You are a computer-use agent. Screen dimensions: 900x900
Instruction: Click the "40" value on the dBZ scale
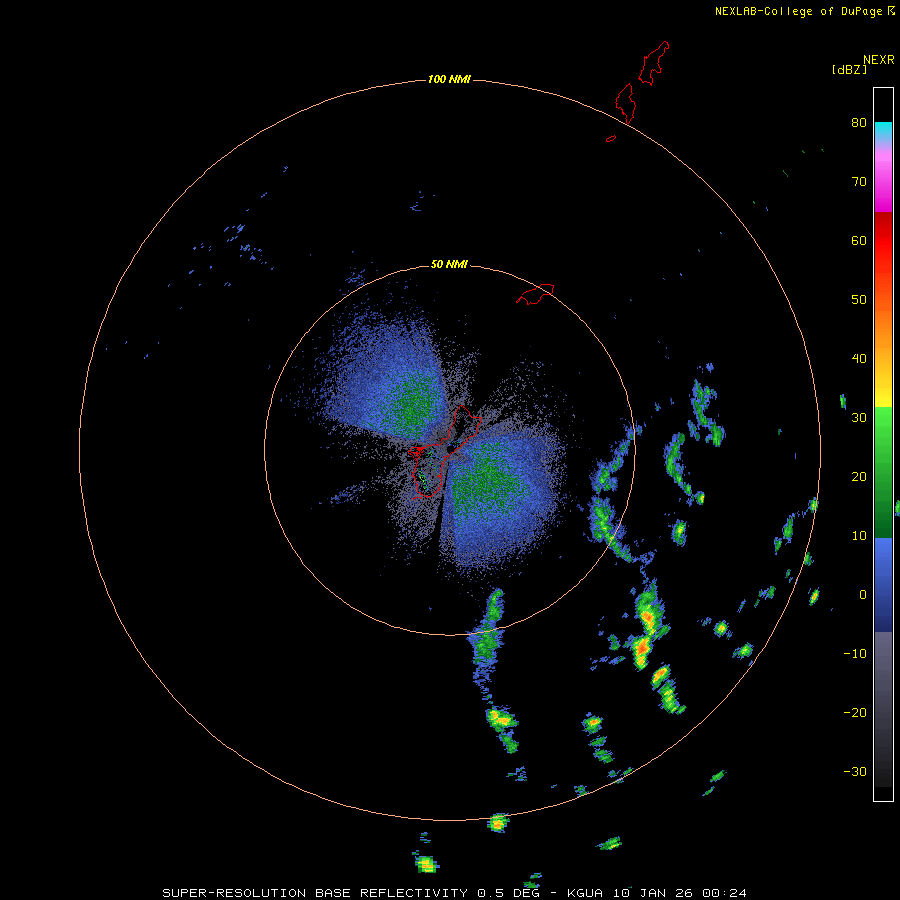pyautogui.click(x=859, y=359)
